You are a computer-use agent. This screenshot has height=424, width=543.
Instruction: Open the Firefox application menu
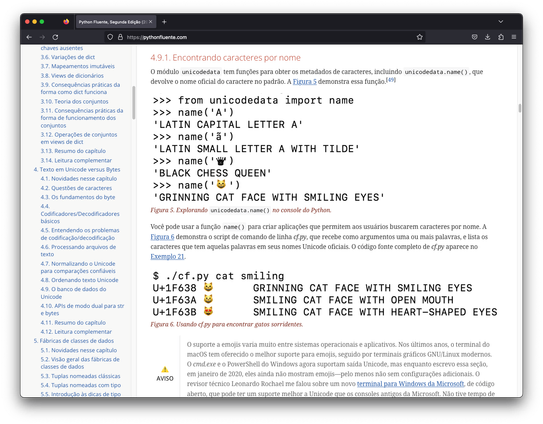coord(514,37)
